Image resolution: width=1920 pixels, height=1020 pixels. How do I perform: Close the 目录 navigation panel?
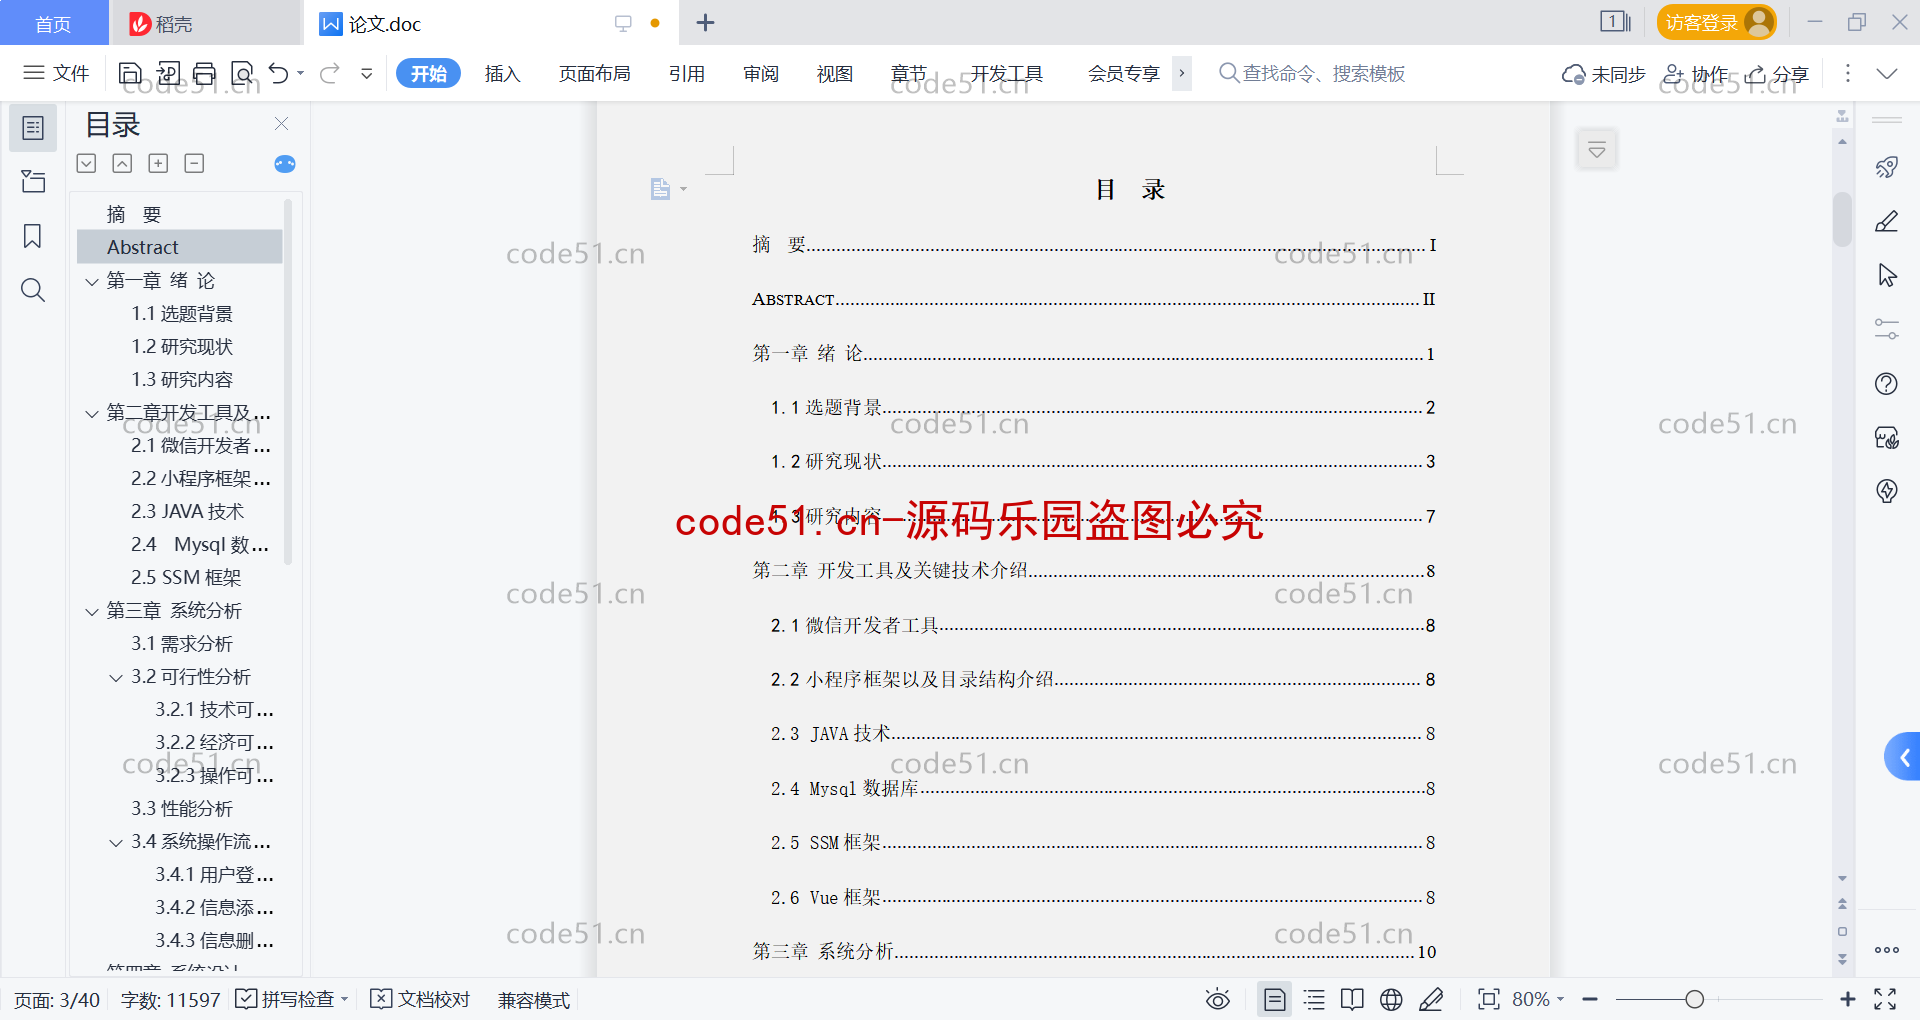point(281,123)
